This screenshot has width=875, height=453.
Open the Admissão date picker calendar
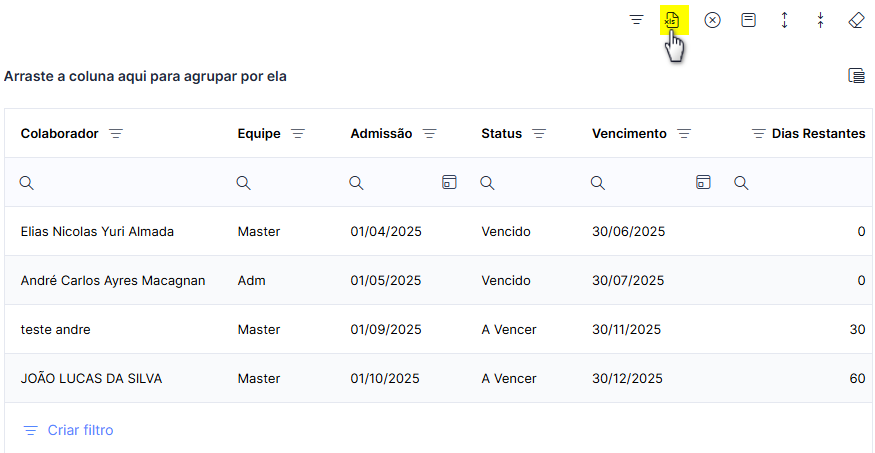click(x=449, y=182)
